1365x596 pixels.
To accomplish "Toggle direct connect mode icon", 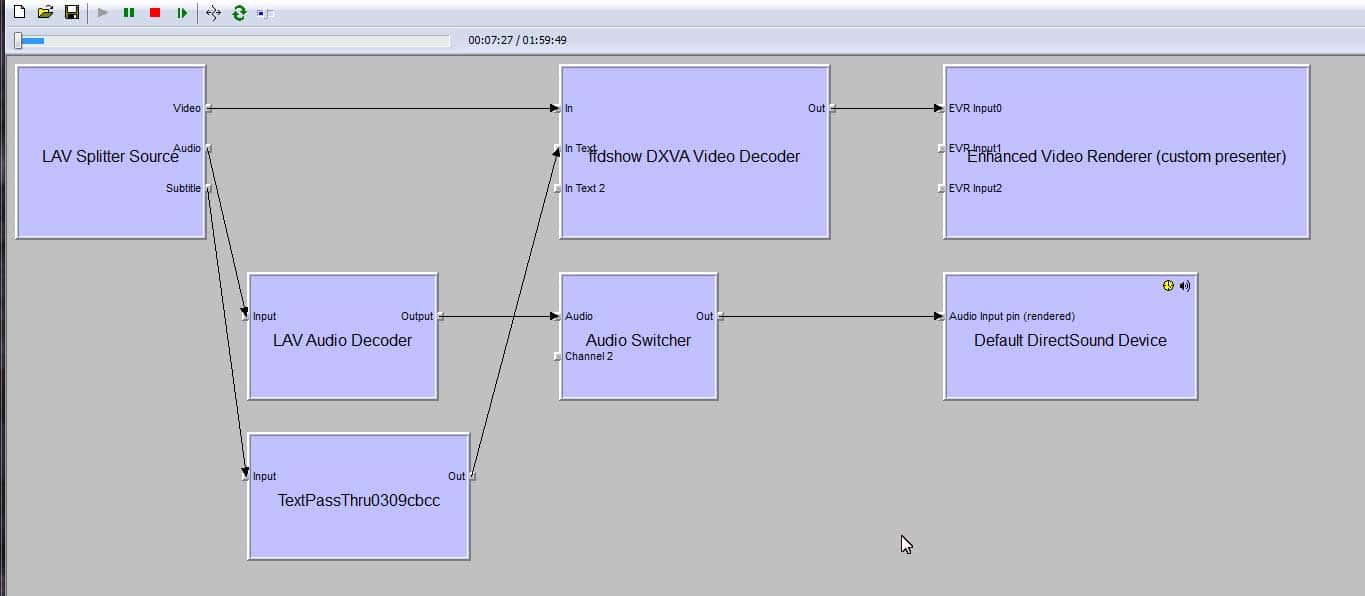I will [x=213, y=13].
